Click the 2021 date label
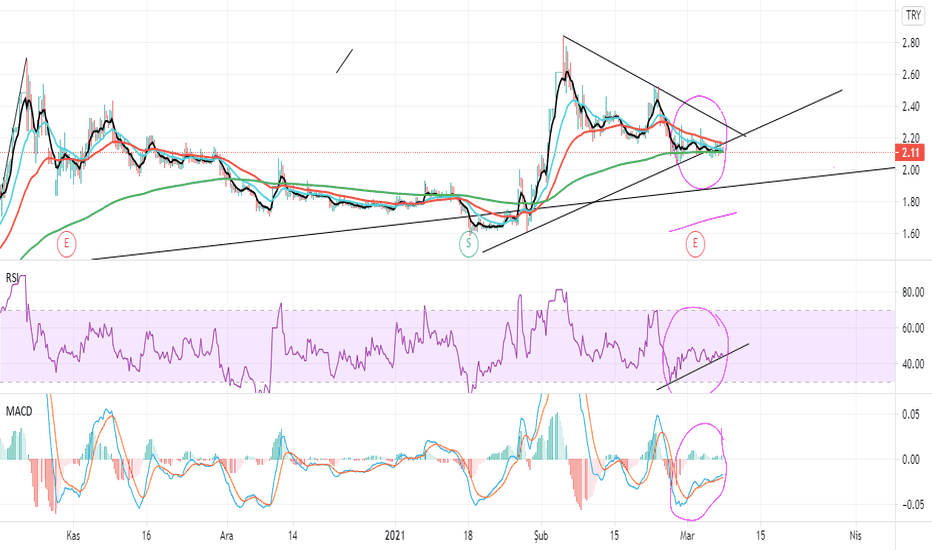This screenshot has width=932, height=550. pos(395,536)
